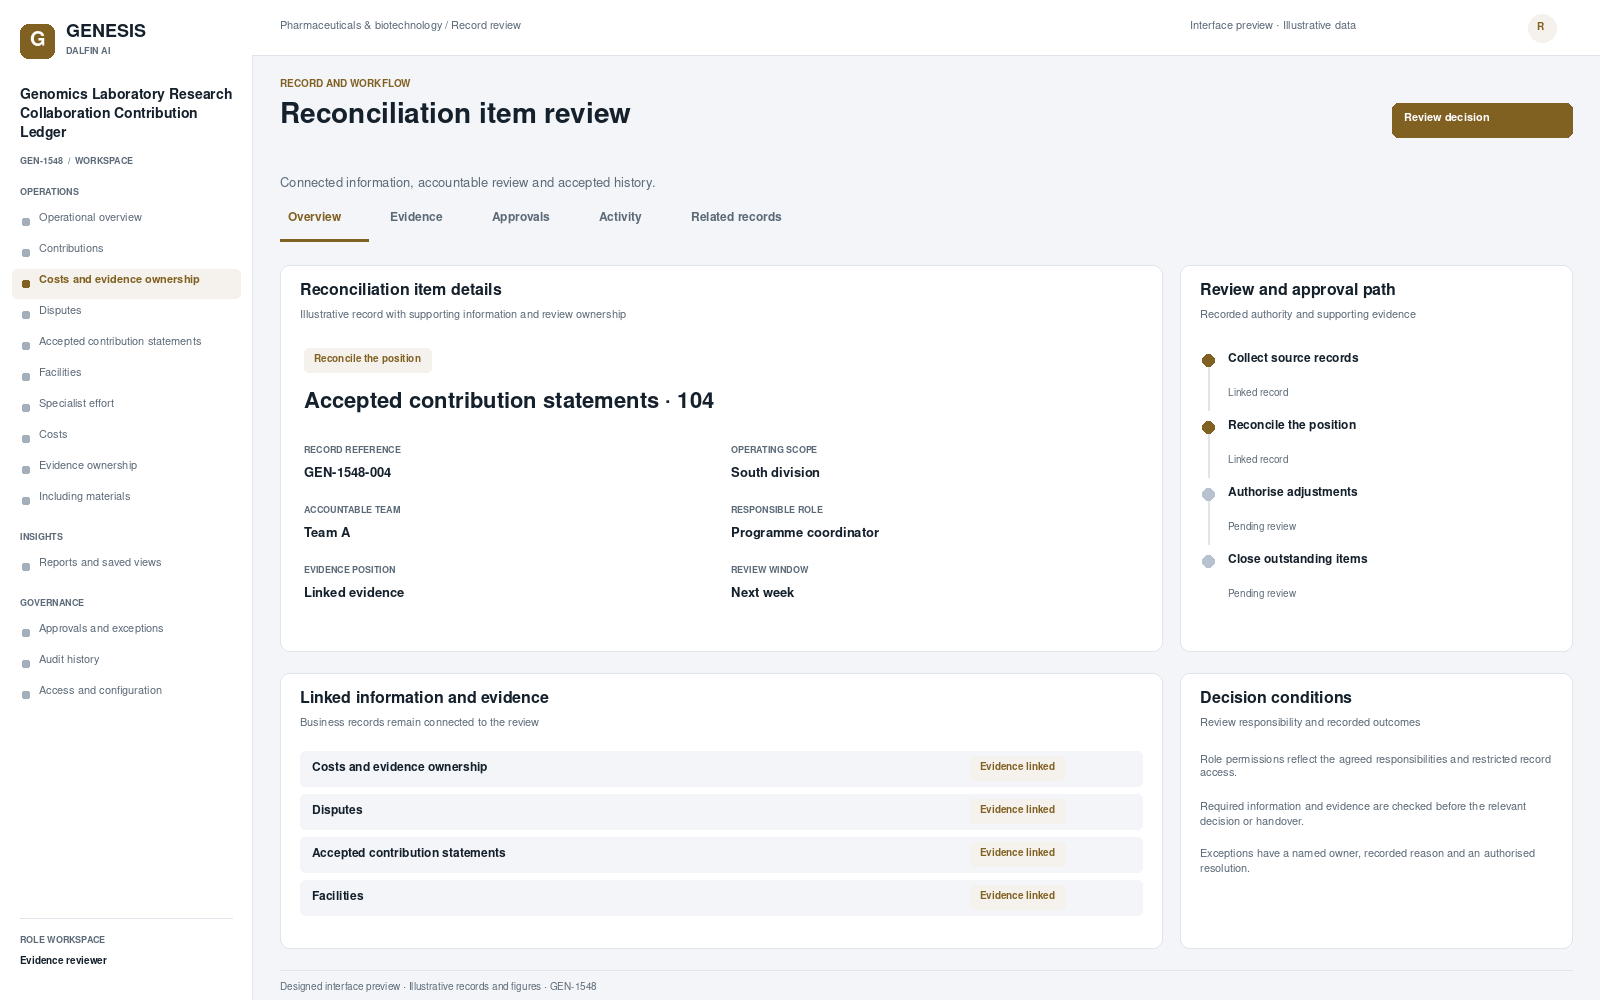This screenshot has height=1000, width=1600.
Task: Open the user avatar R
Action: pos(1542,28)
